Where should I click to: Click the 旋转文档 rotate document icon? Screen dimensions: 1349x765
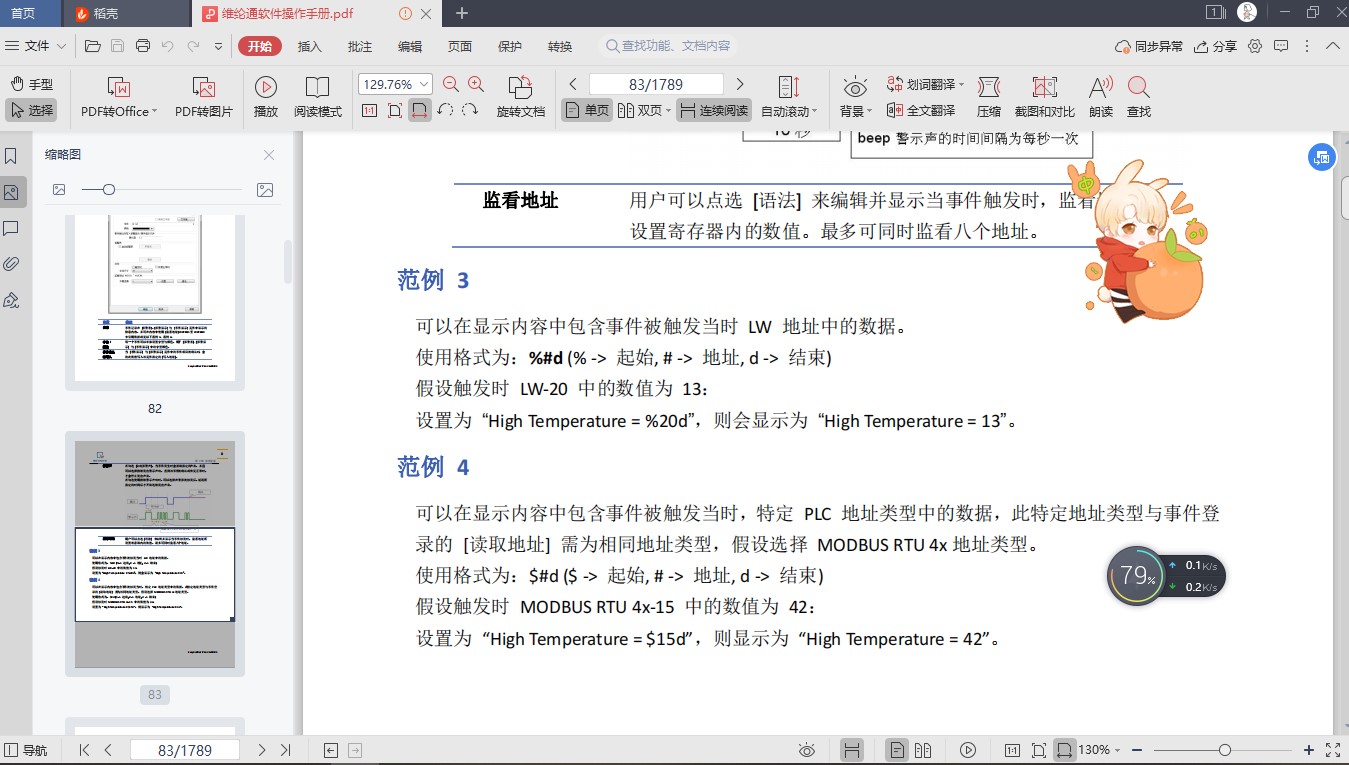[x=520, y=88]
